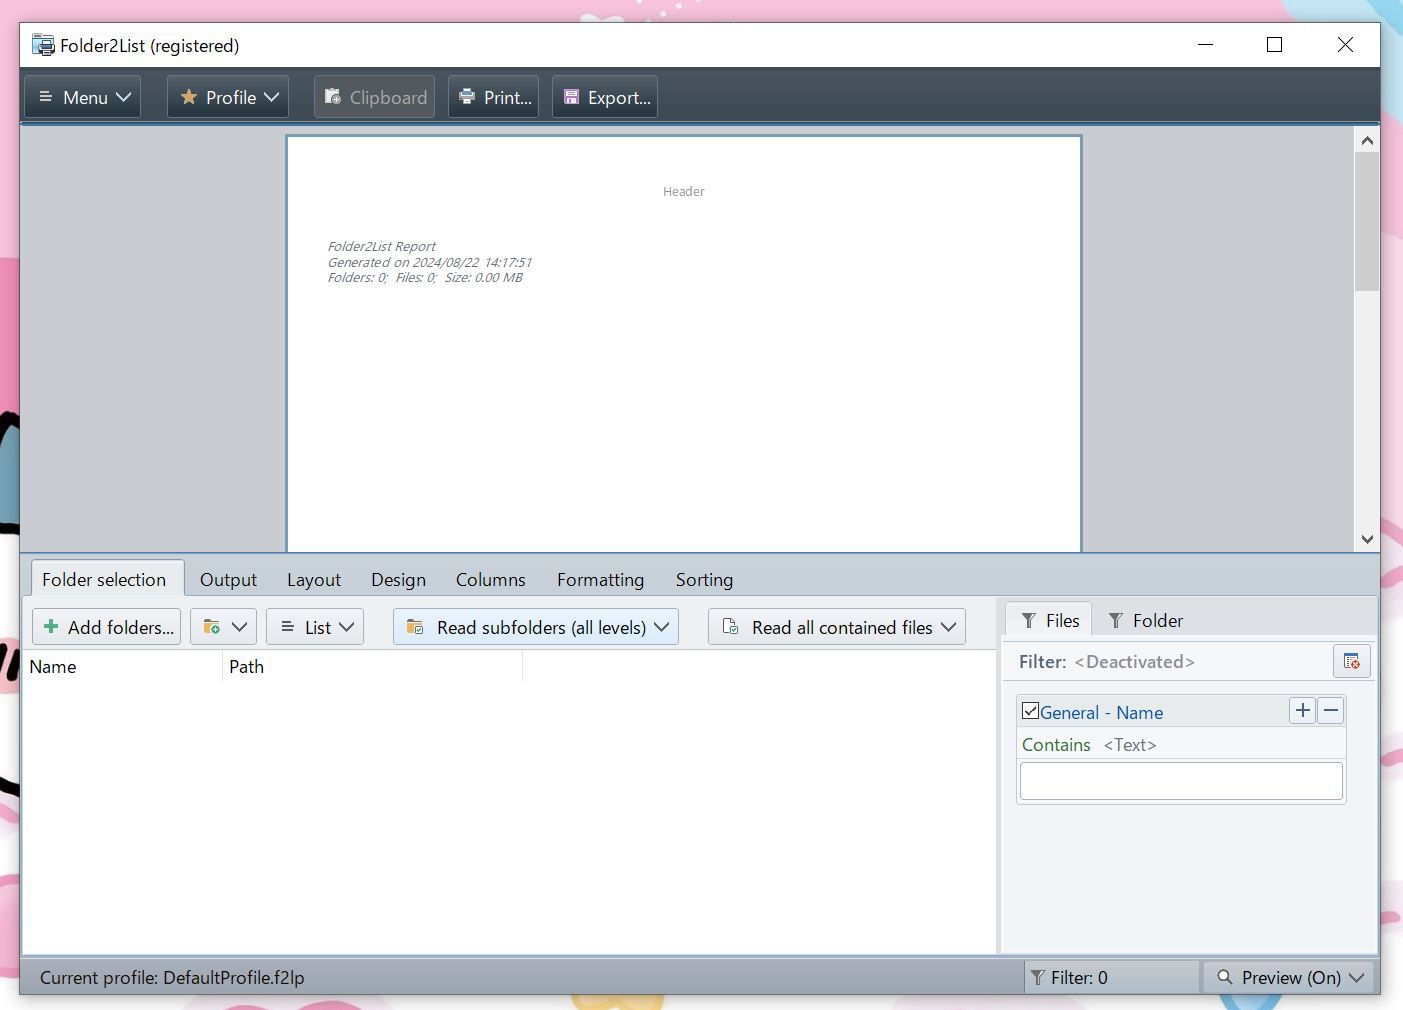Click Current profile: DefaultProfile.f2lp status text
1403x1010 pixels.
pyautogui.click(x=172, y=977)
